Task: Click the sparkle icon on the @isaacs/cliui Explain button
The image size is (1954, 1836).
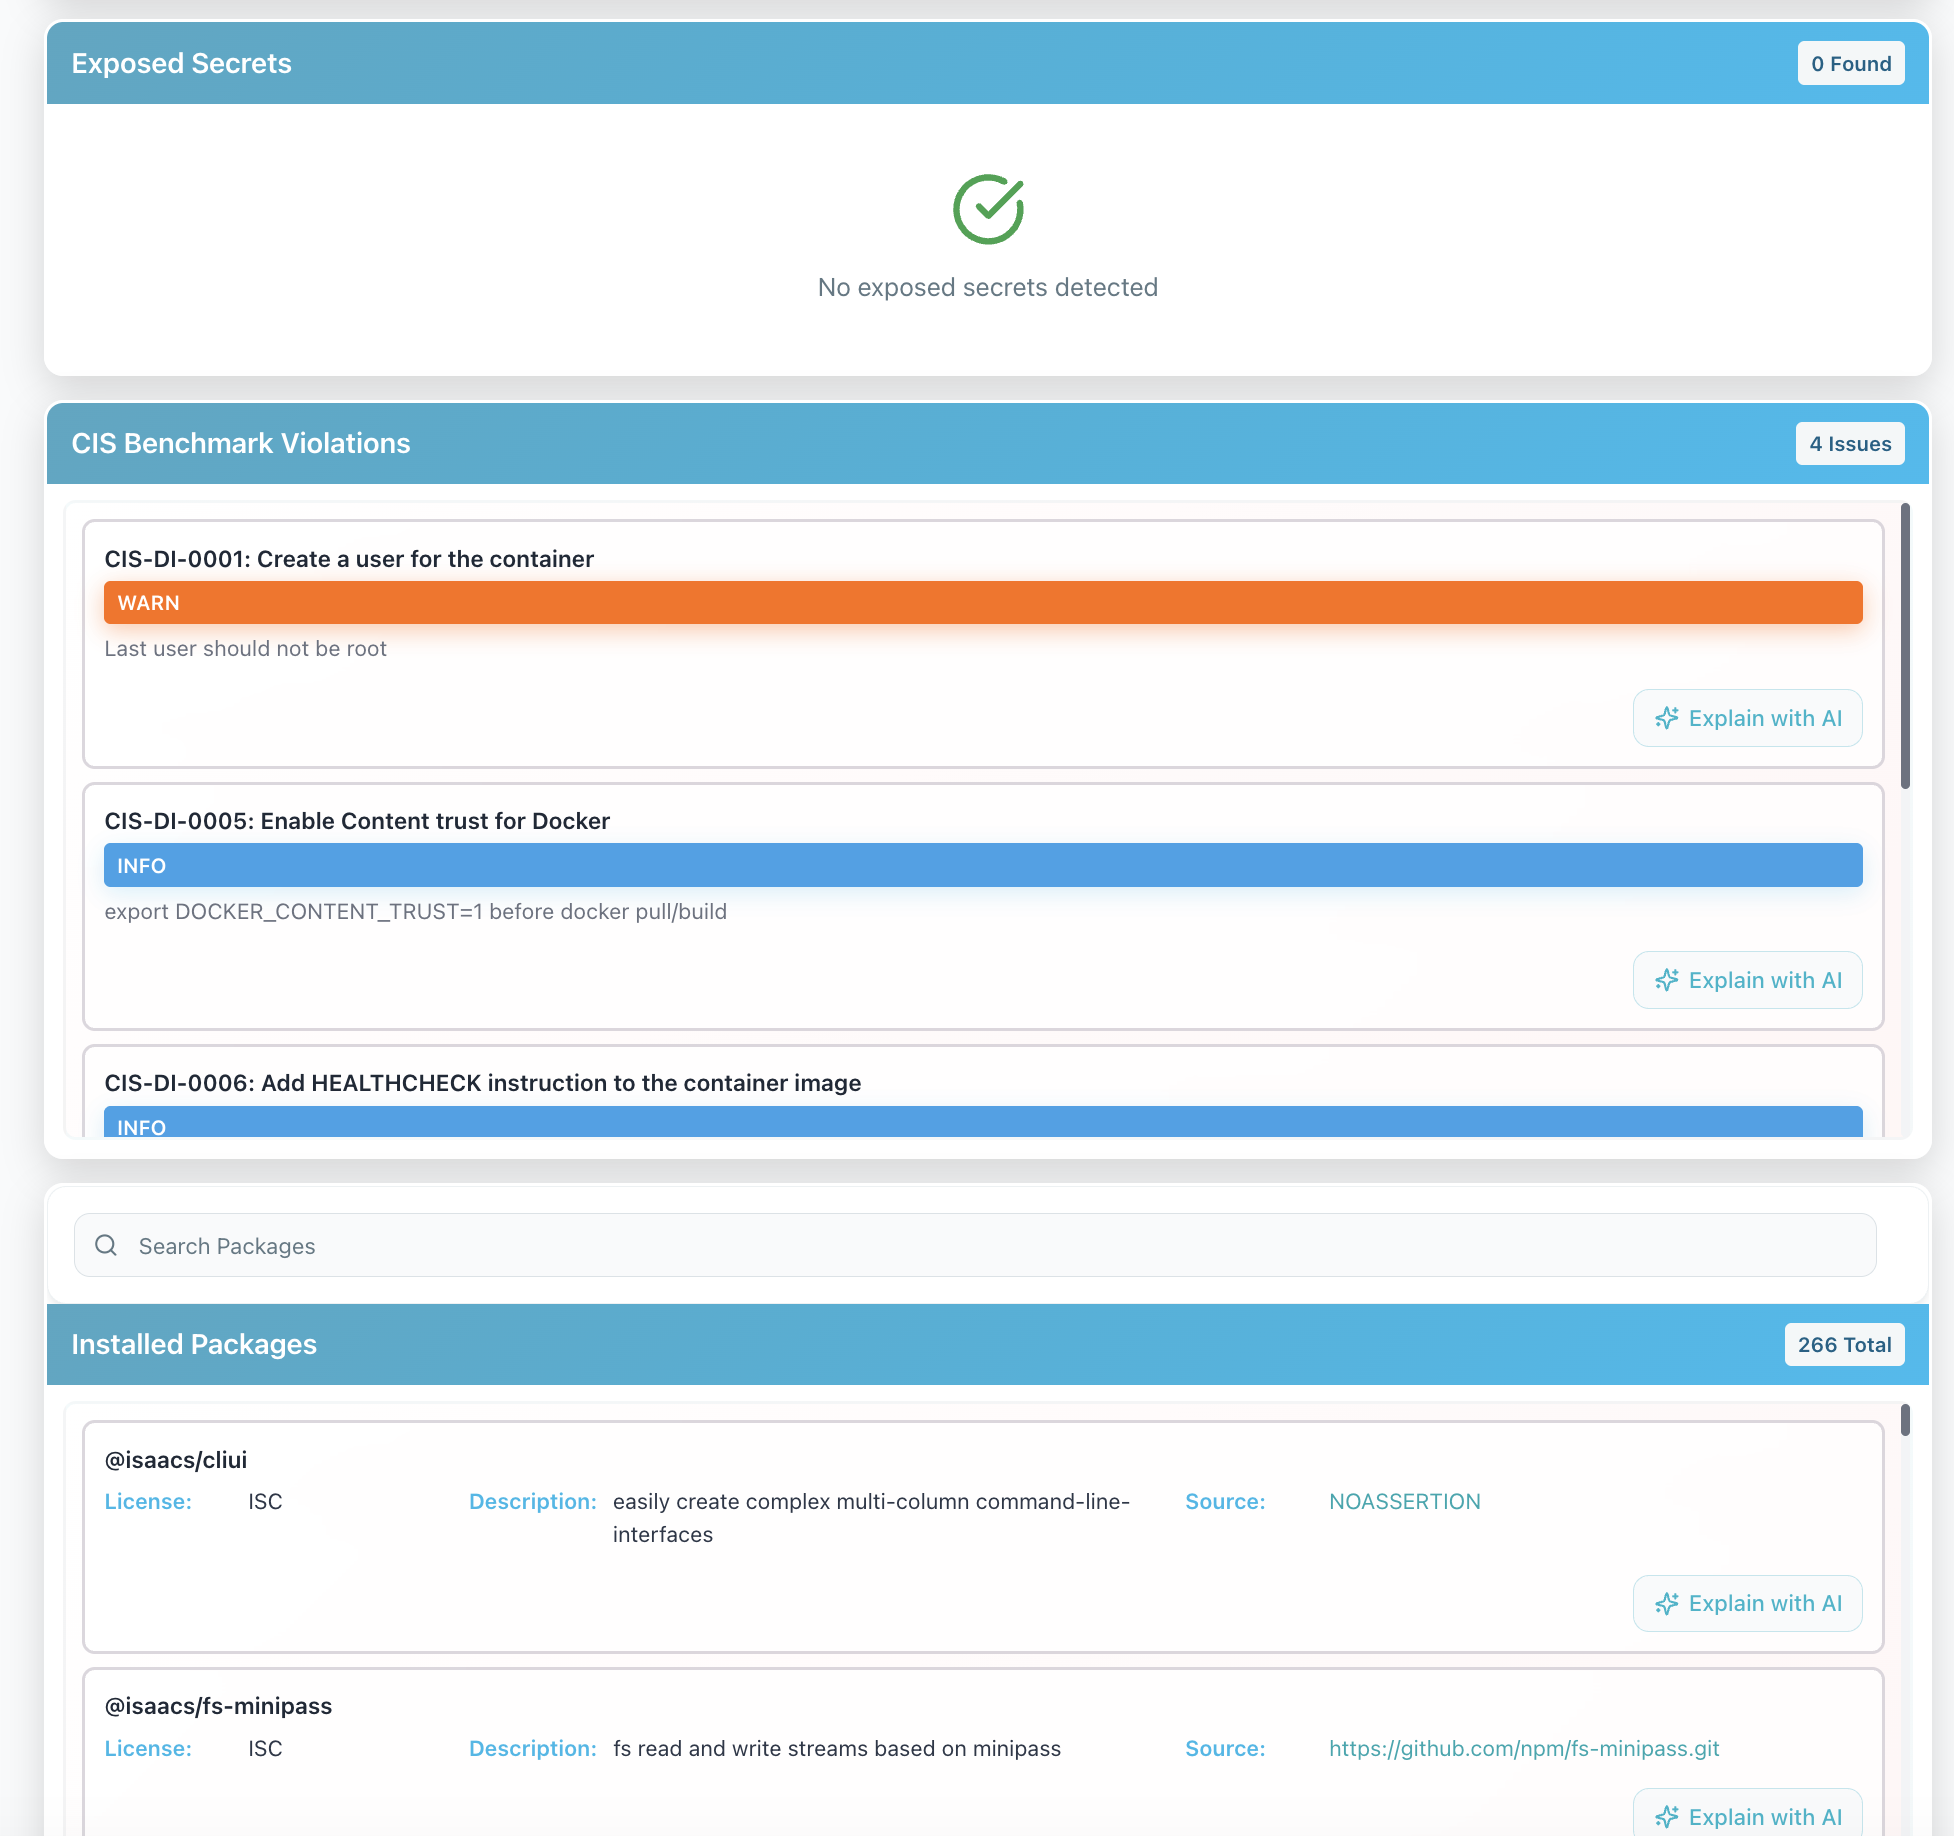Action: pyautogui.click(x=1666, y=1603)
